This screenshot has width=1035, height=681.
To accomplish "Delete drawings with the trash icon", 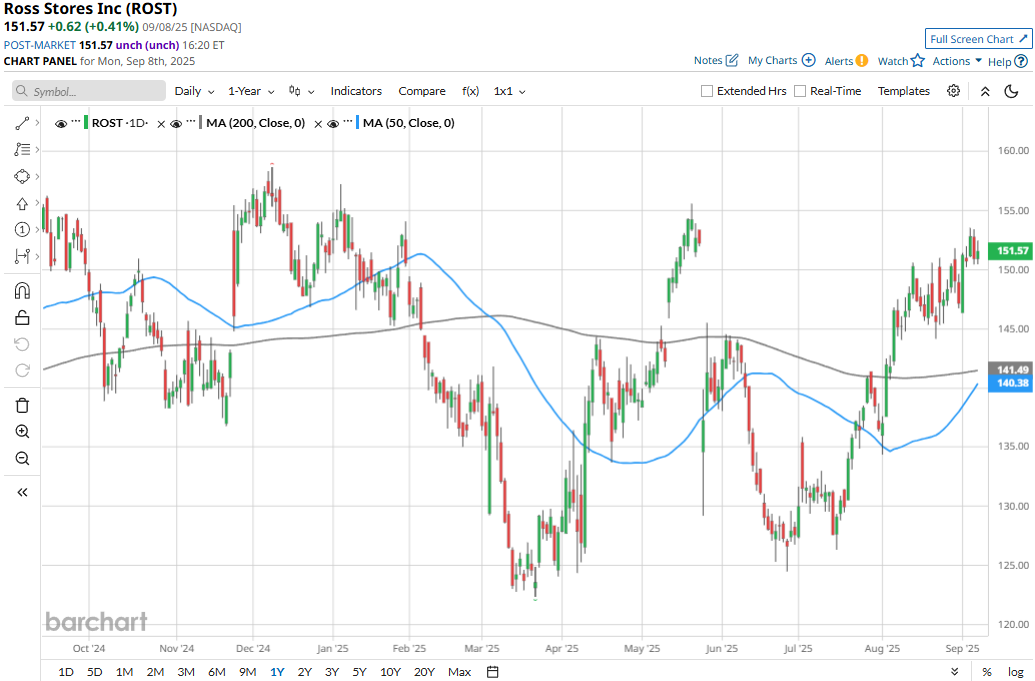I will coord(22,405).
